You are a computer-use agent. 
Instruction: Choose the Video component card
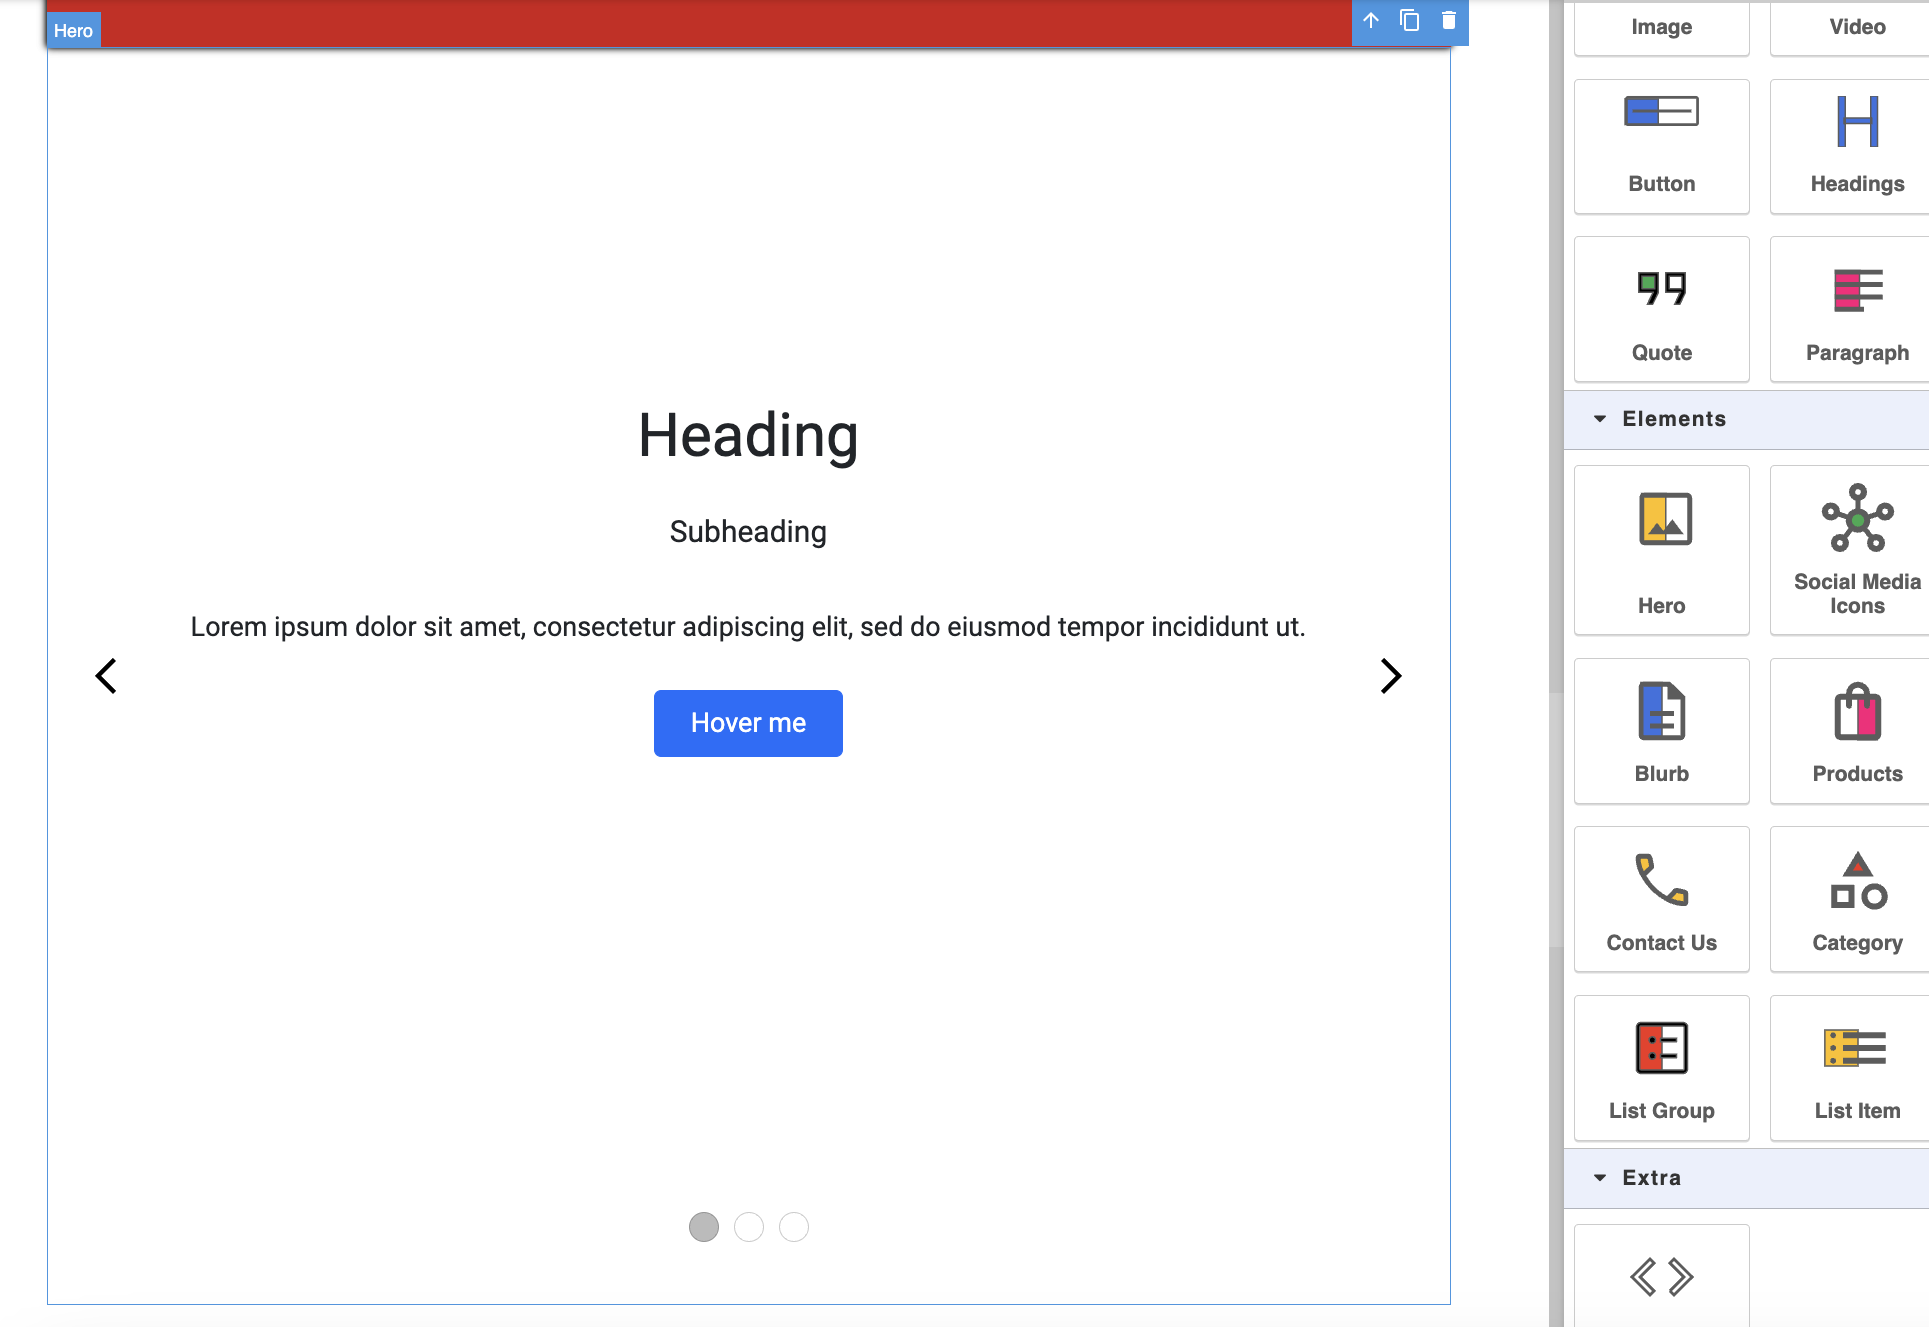coord(1850,27)
